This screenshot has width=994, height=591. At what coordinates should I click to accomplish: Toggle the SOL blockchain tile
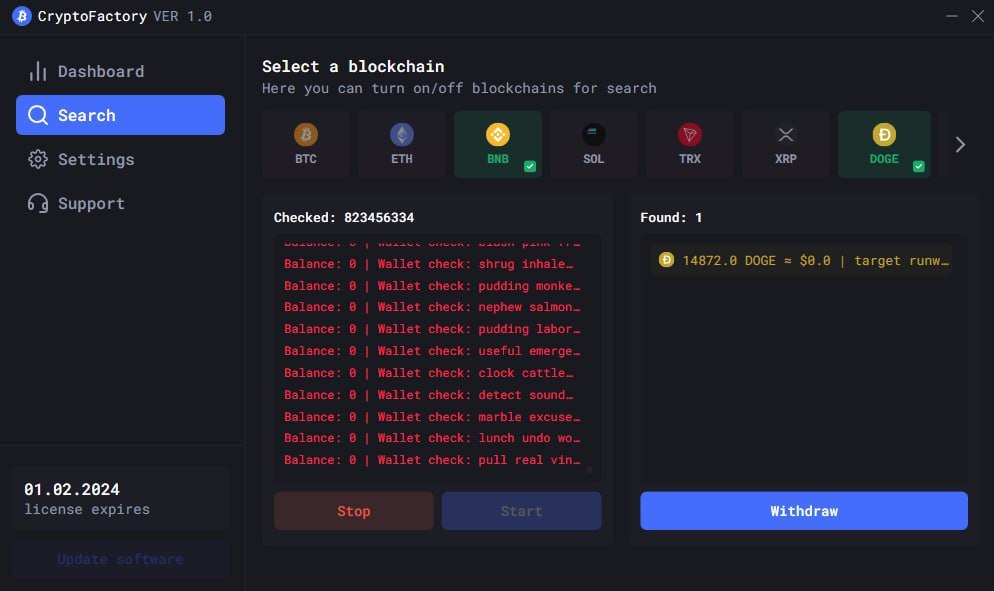pyautogui.click(x=594, y=144)
